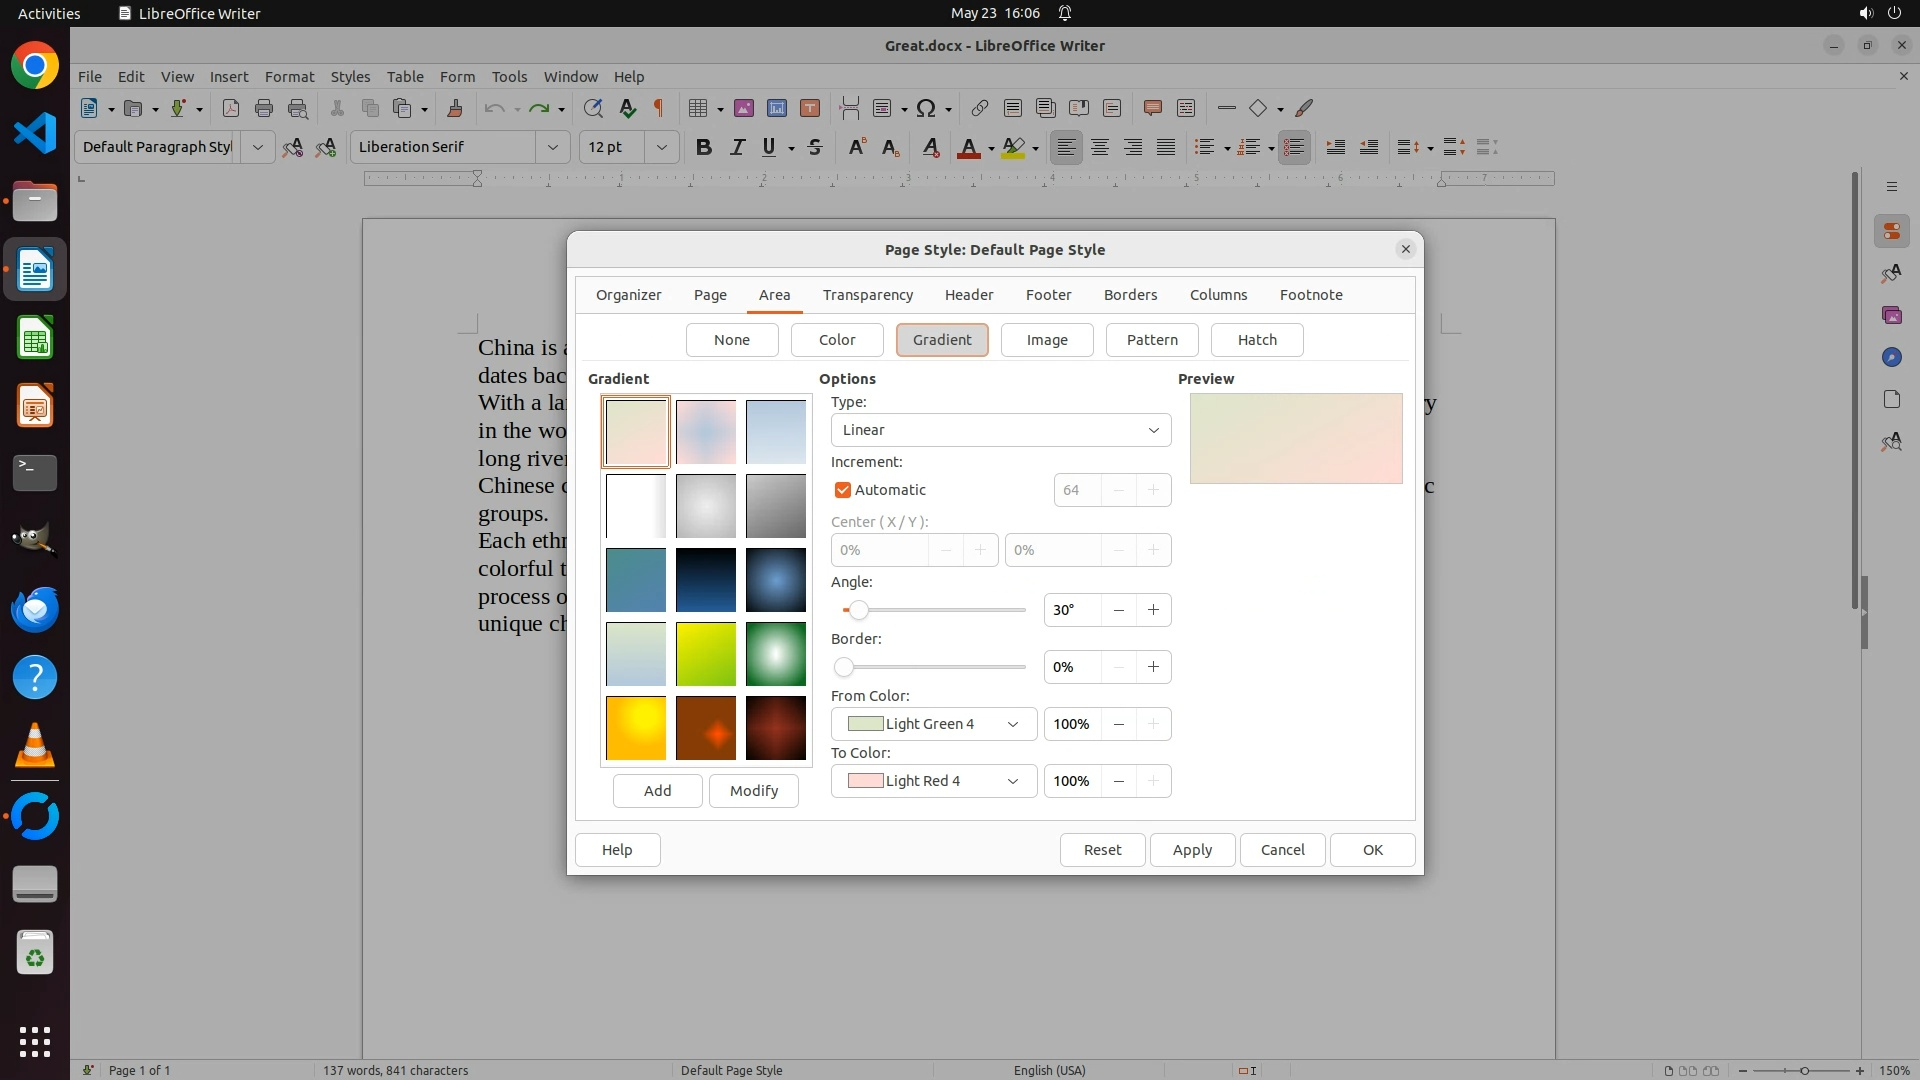Uncheck the Automatic increment checkbox

click(843, 490)
